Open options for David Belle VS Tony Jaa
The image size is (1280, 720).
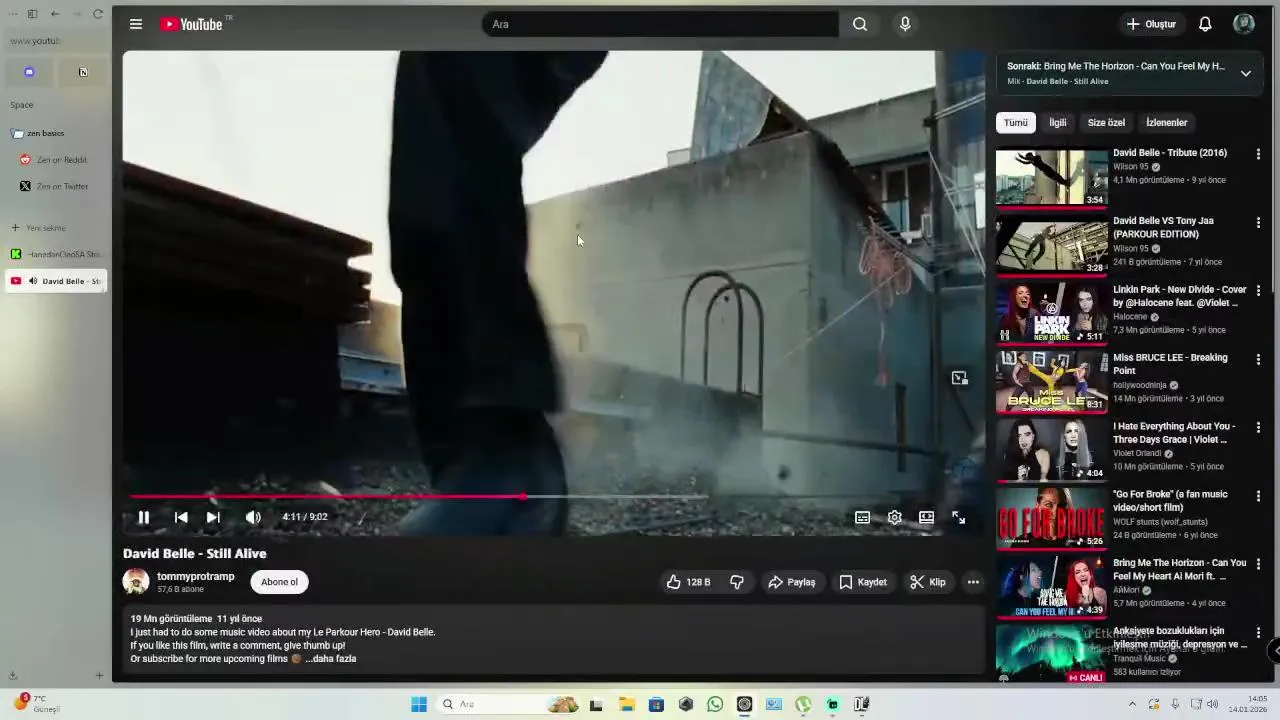tap(1258, 222)
